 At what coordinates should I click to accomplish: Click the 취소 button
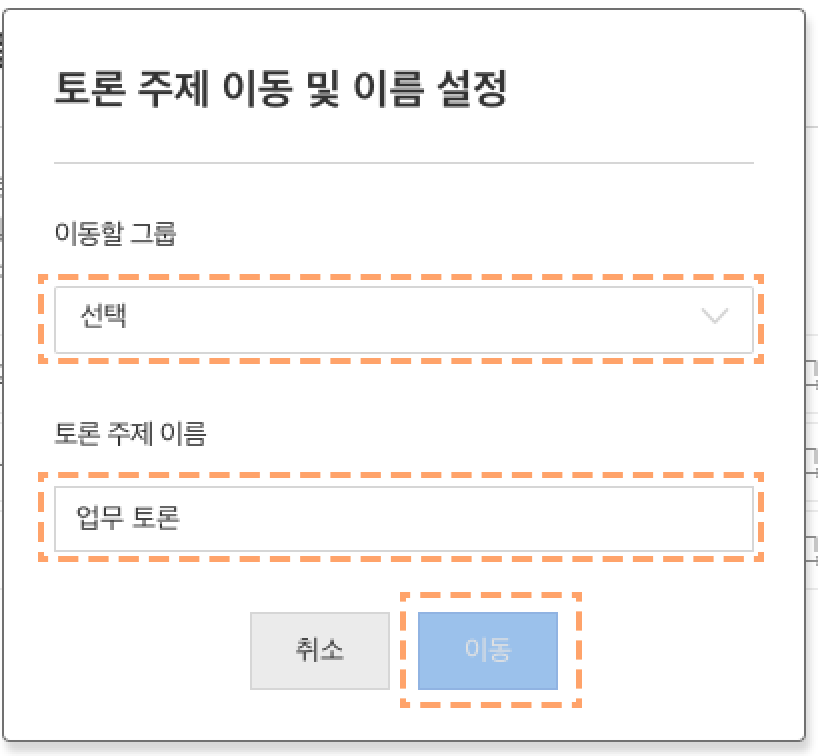(320, 651)
